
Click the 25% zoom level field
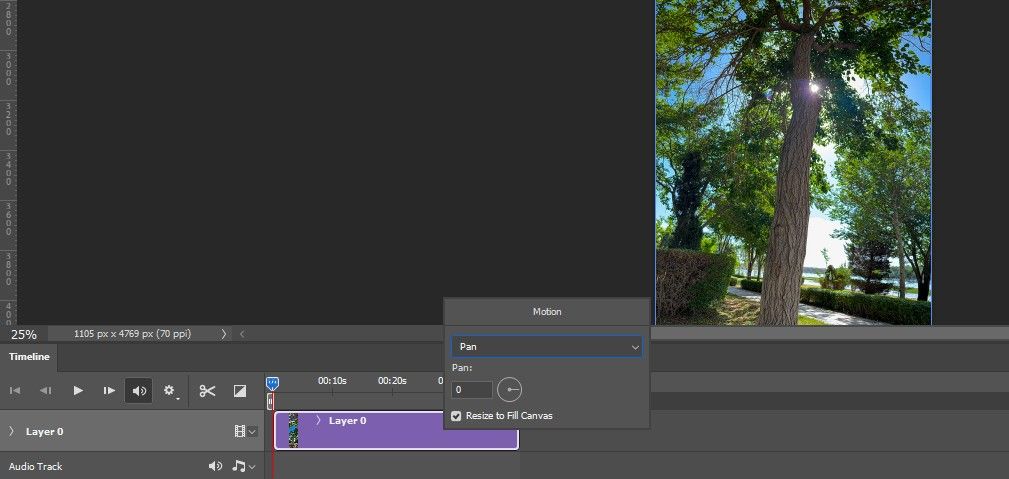[24, 334]
